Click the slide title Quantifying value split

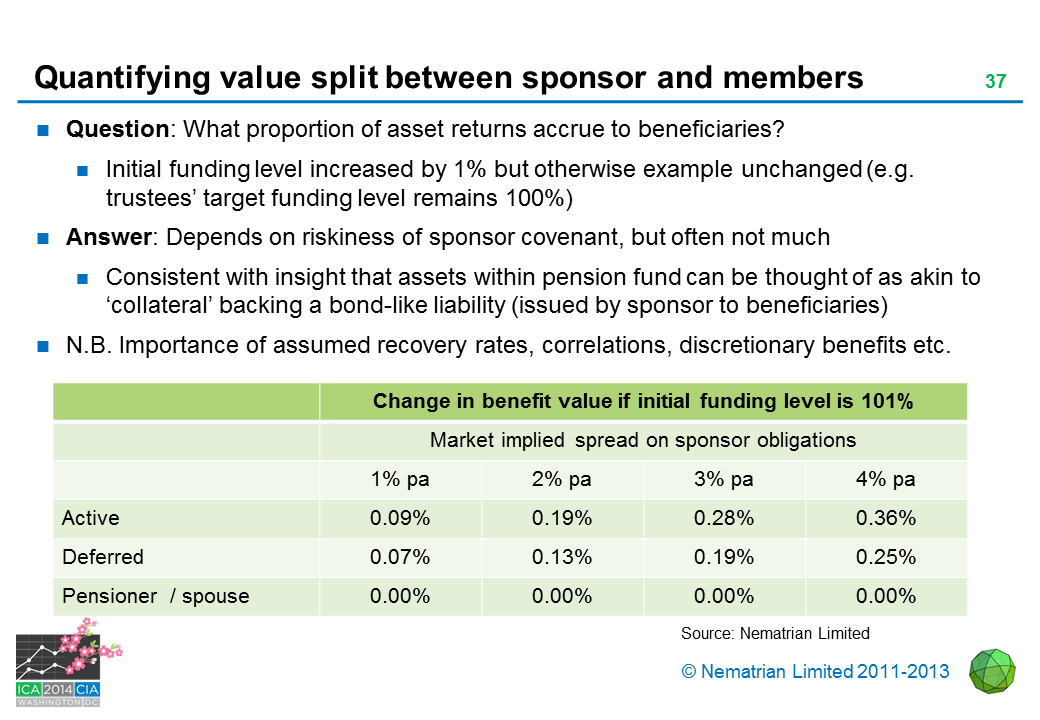pyautogui.click(x=449, y=77)
